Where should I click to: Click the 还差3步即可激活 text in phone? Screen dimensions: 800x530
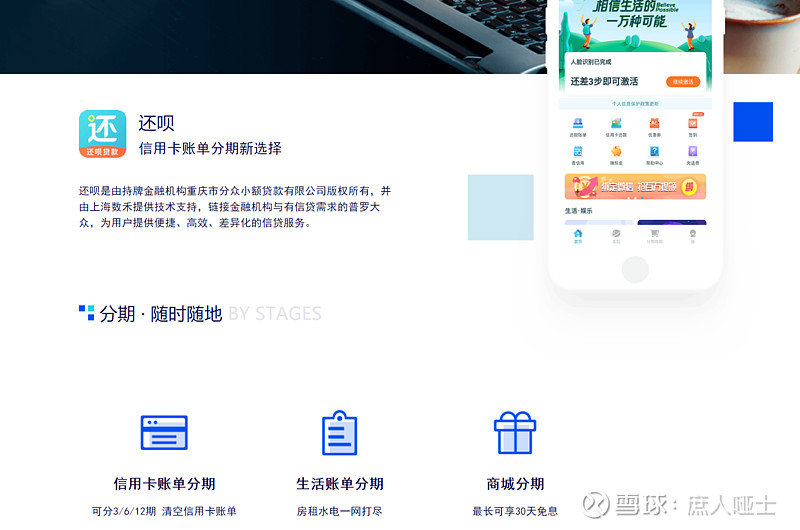tap(604, 82)
